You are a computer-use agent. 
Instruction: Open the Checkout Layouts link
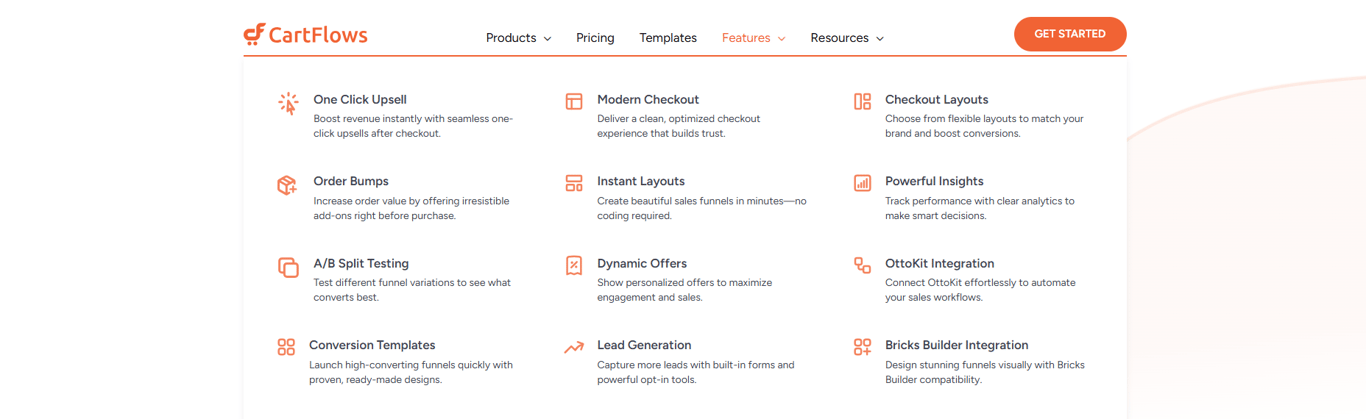[937, 100]
